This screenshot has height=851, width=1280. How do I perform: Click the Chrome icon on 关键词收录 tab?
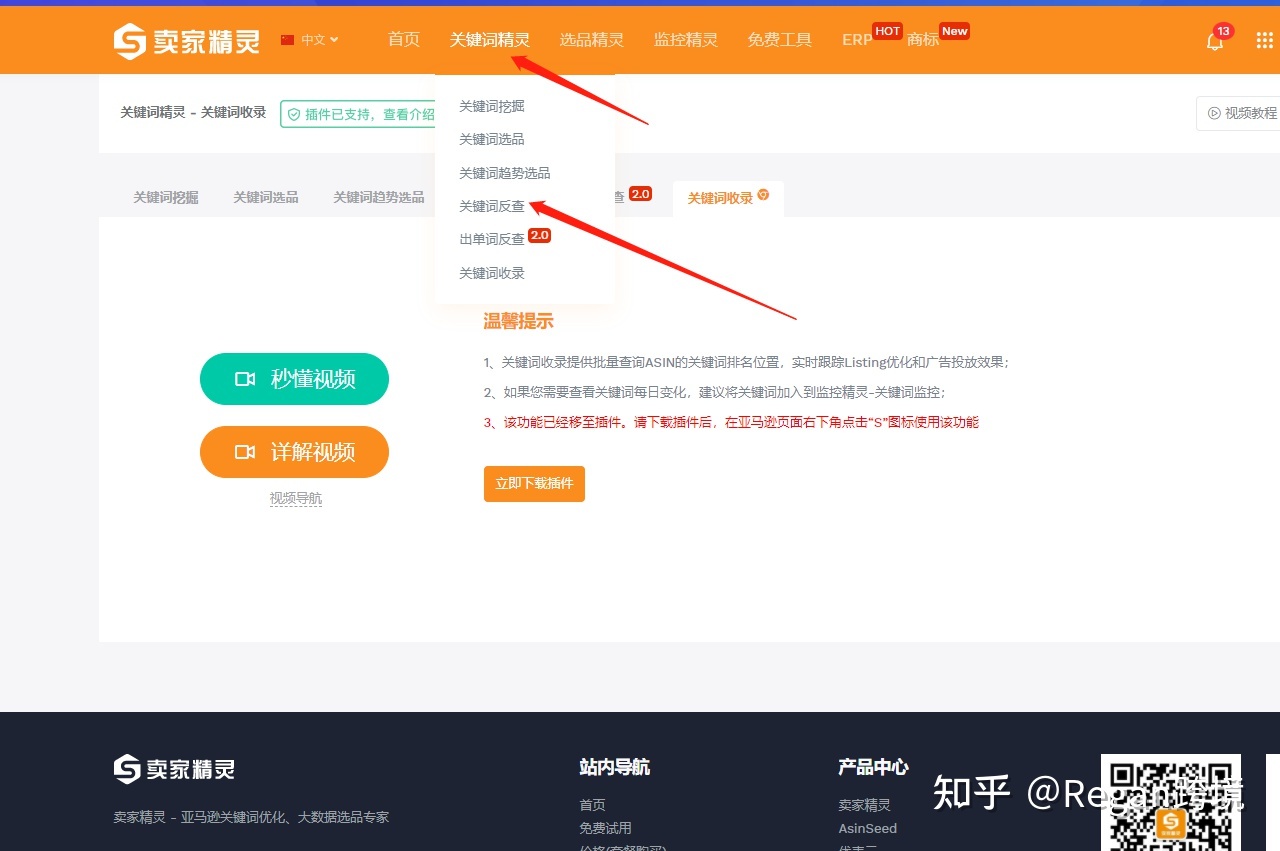pyautogui.click(x=764, y=195)
